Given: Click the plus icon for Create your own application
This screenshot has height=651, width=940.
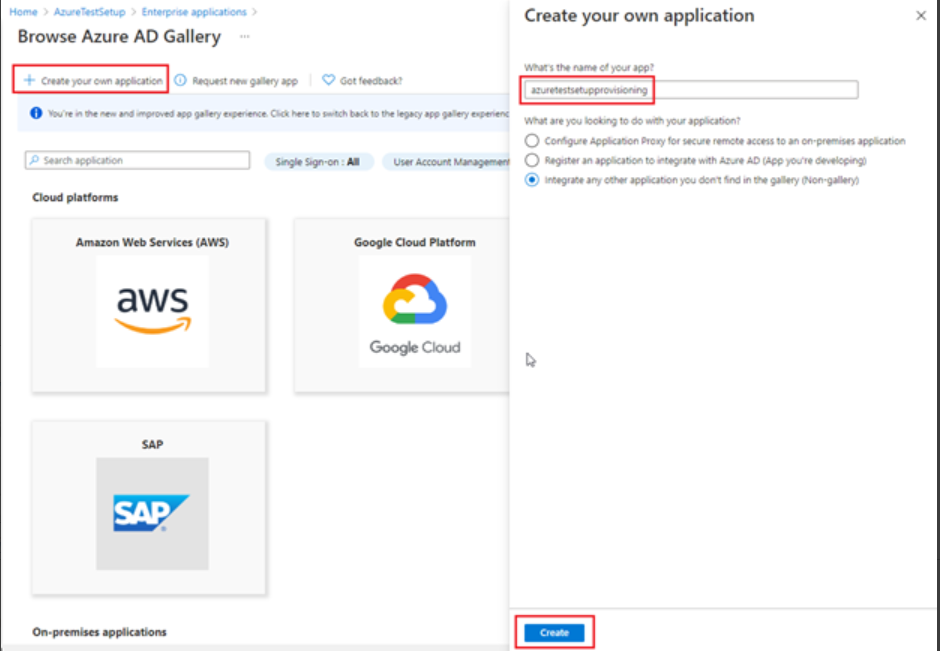Looking at the screenshot, I should (x=29, y=80).
